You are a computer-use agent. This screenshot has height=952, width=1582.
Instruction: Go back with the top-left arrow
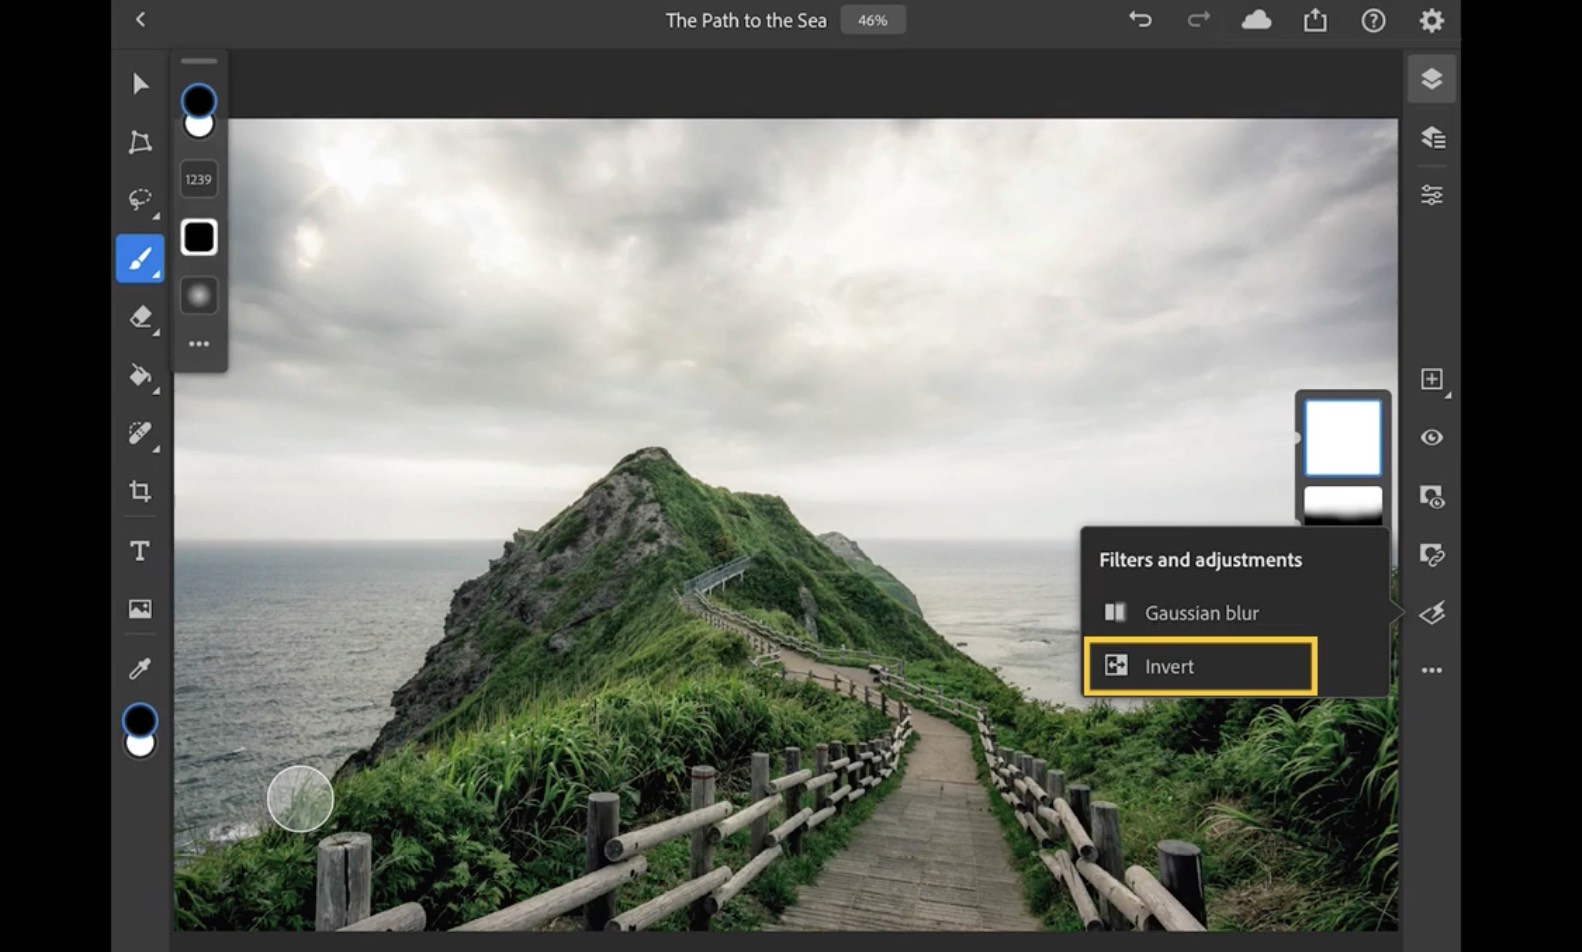tap(140, 19)
